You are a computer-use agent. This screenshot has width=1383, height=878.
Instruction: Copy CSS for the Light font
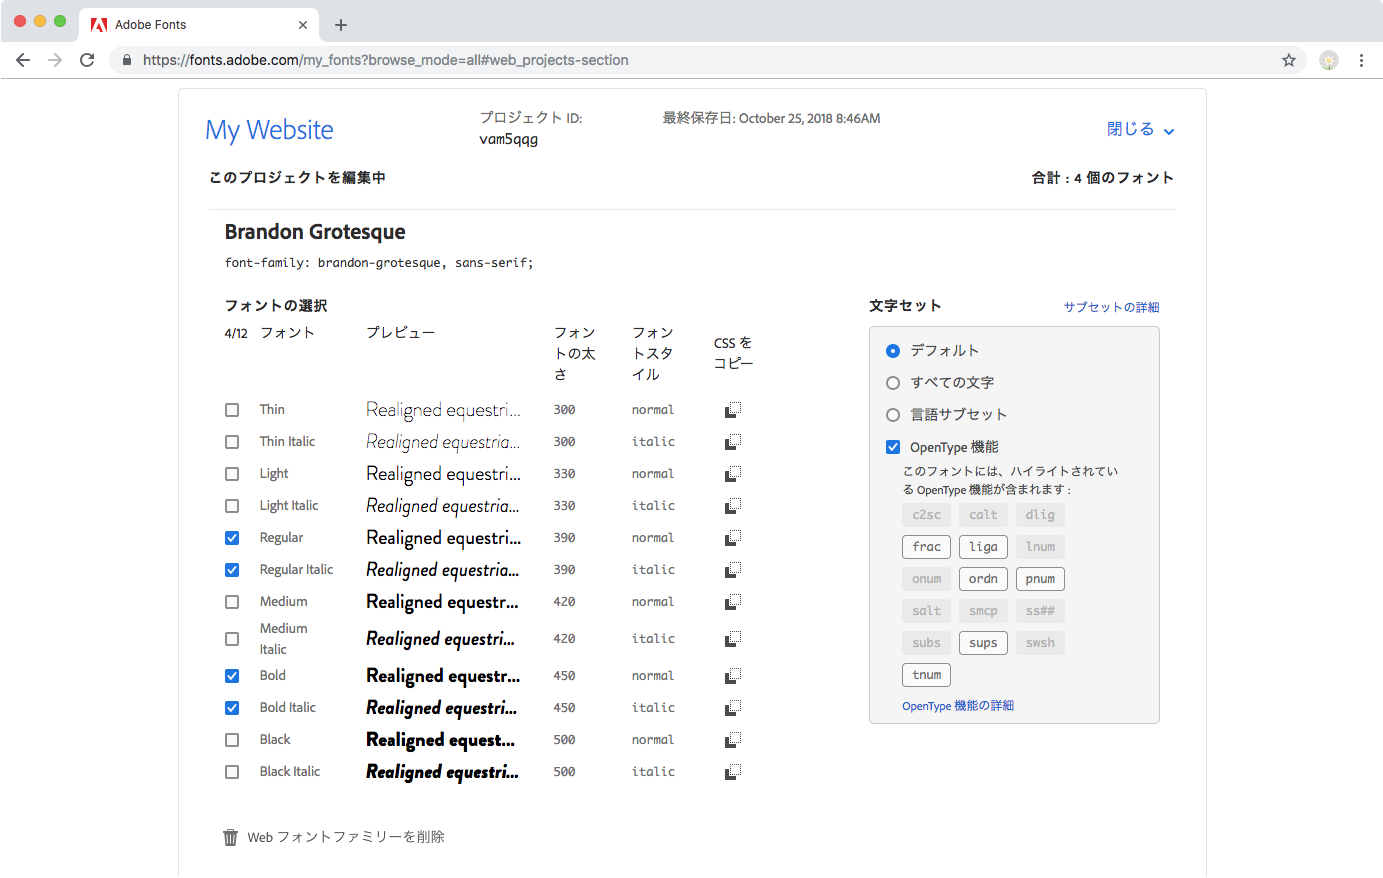733,474
